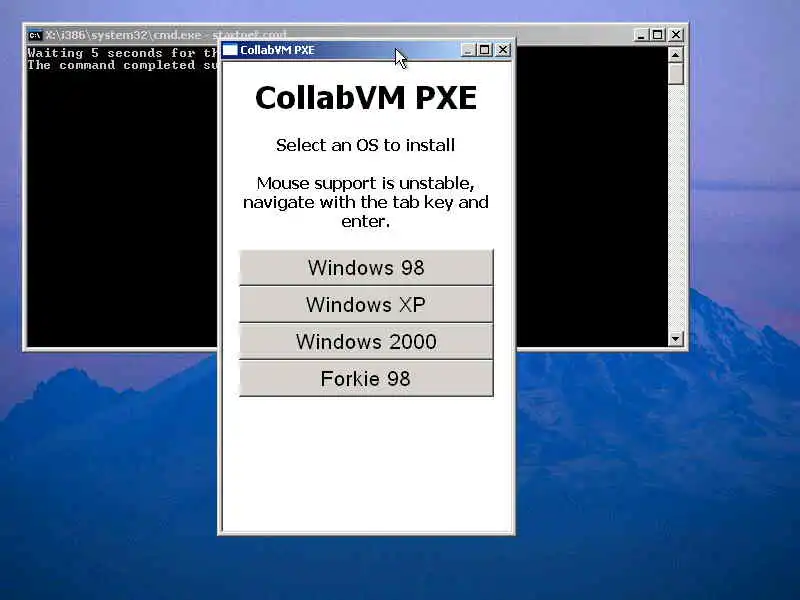Maximize the cmd.exe console window
Screen dimensions: 800x600
658,34
